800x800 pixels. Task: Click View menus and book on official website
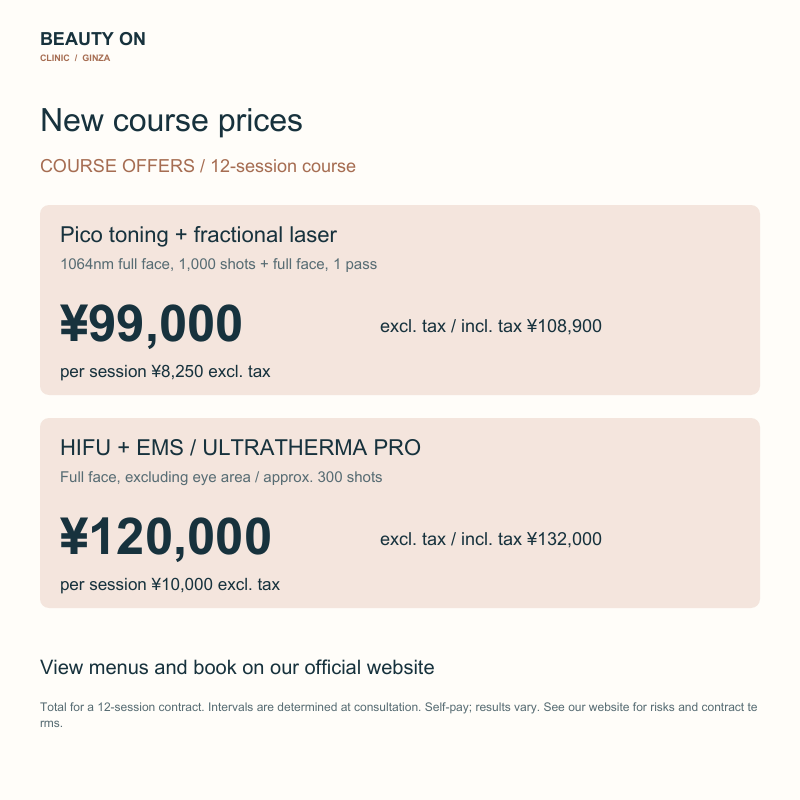[237, 667]
